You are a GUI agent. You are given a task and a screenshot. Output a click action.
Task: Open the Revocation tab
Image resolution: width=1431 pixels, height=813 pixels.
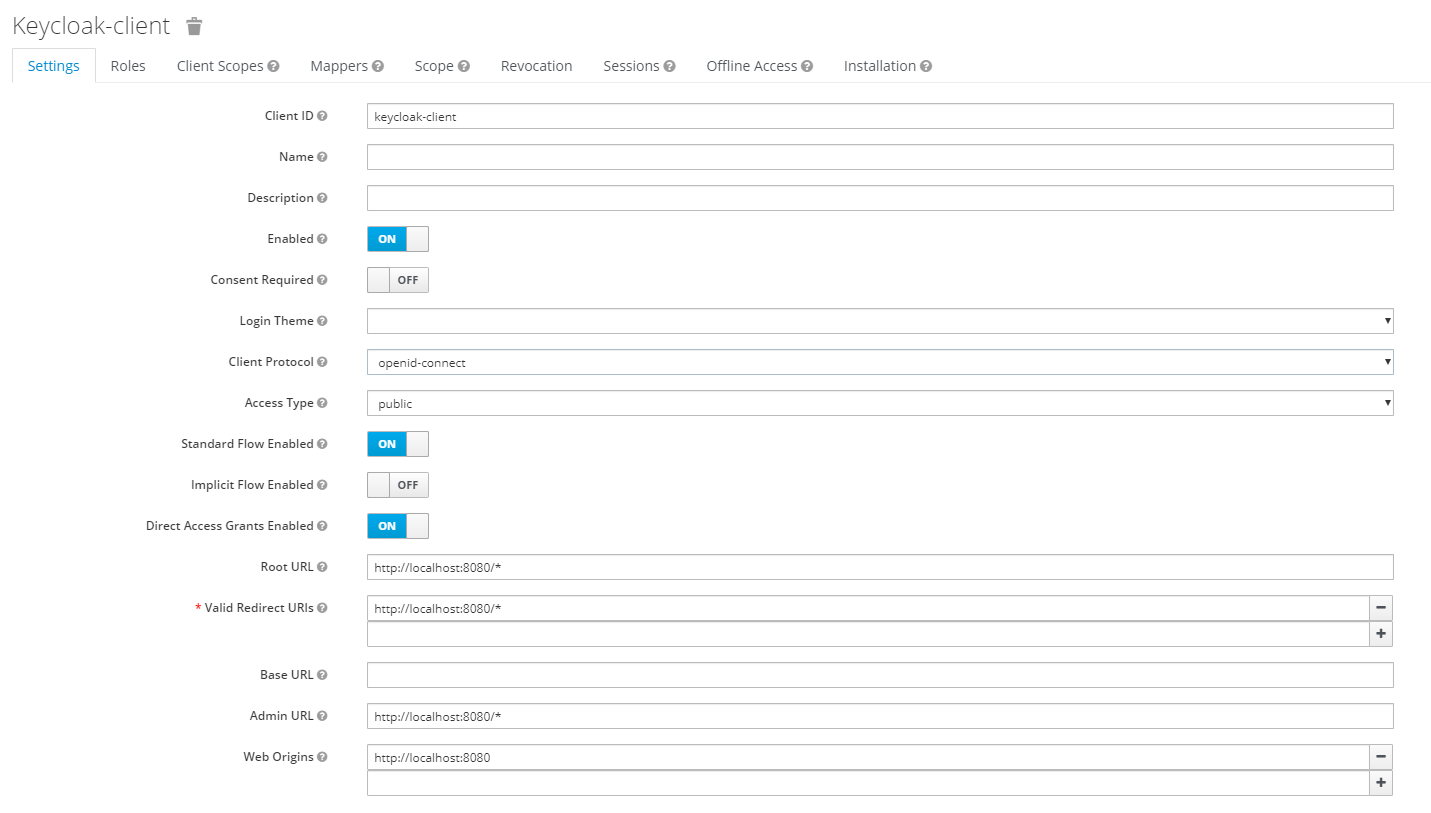click(x=537, y=66)
